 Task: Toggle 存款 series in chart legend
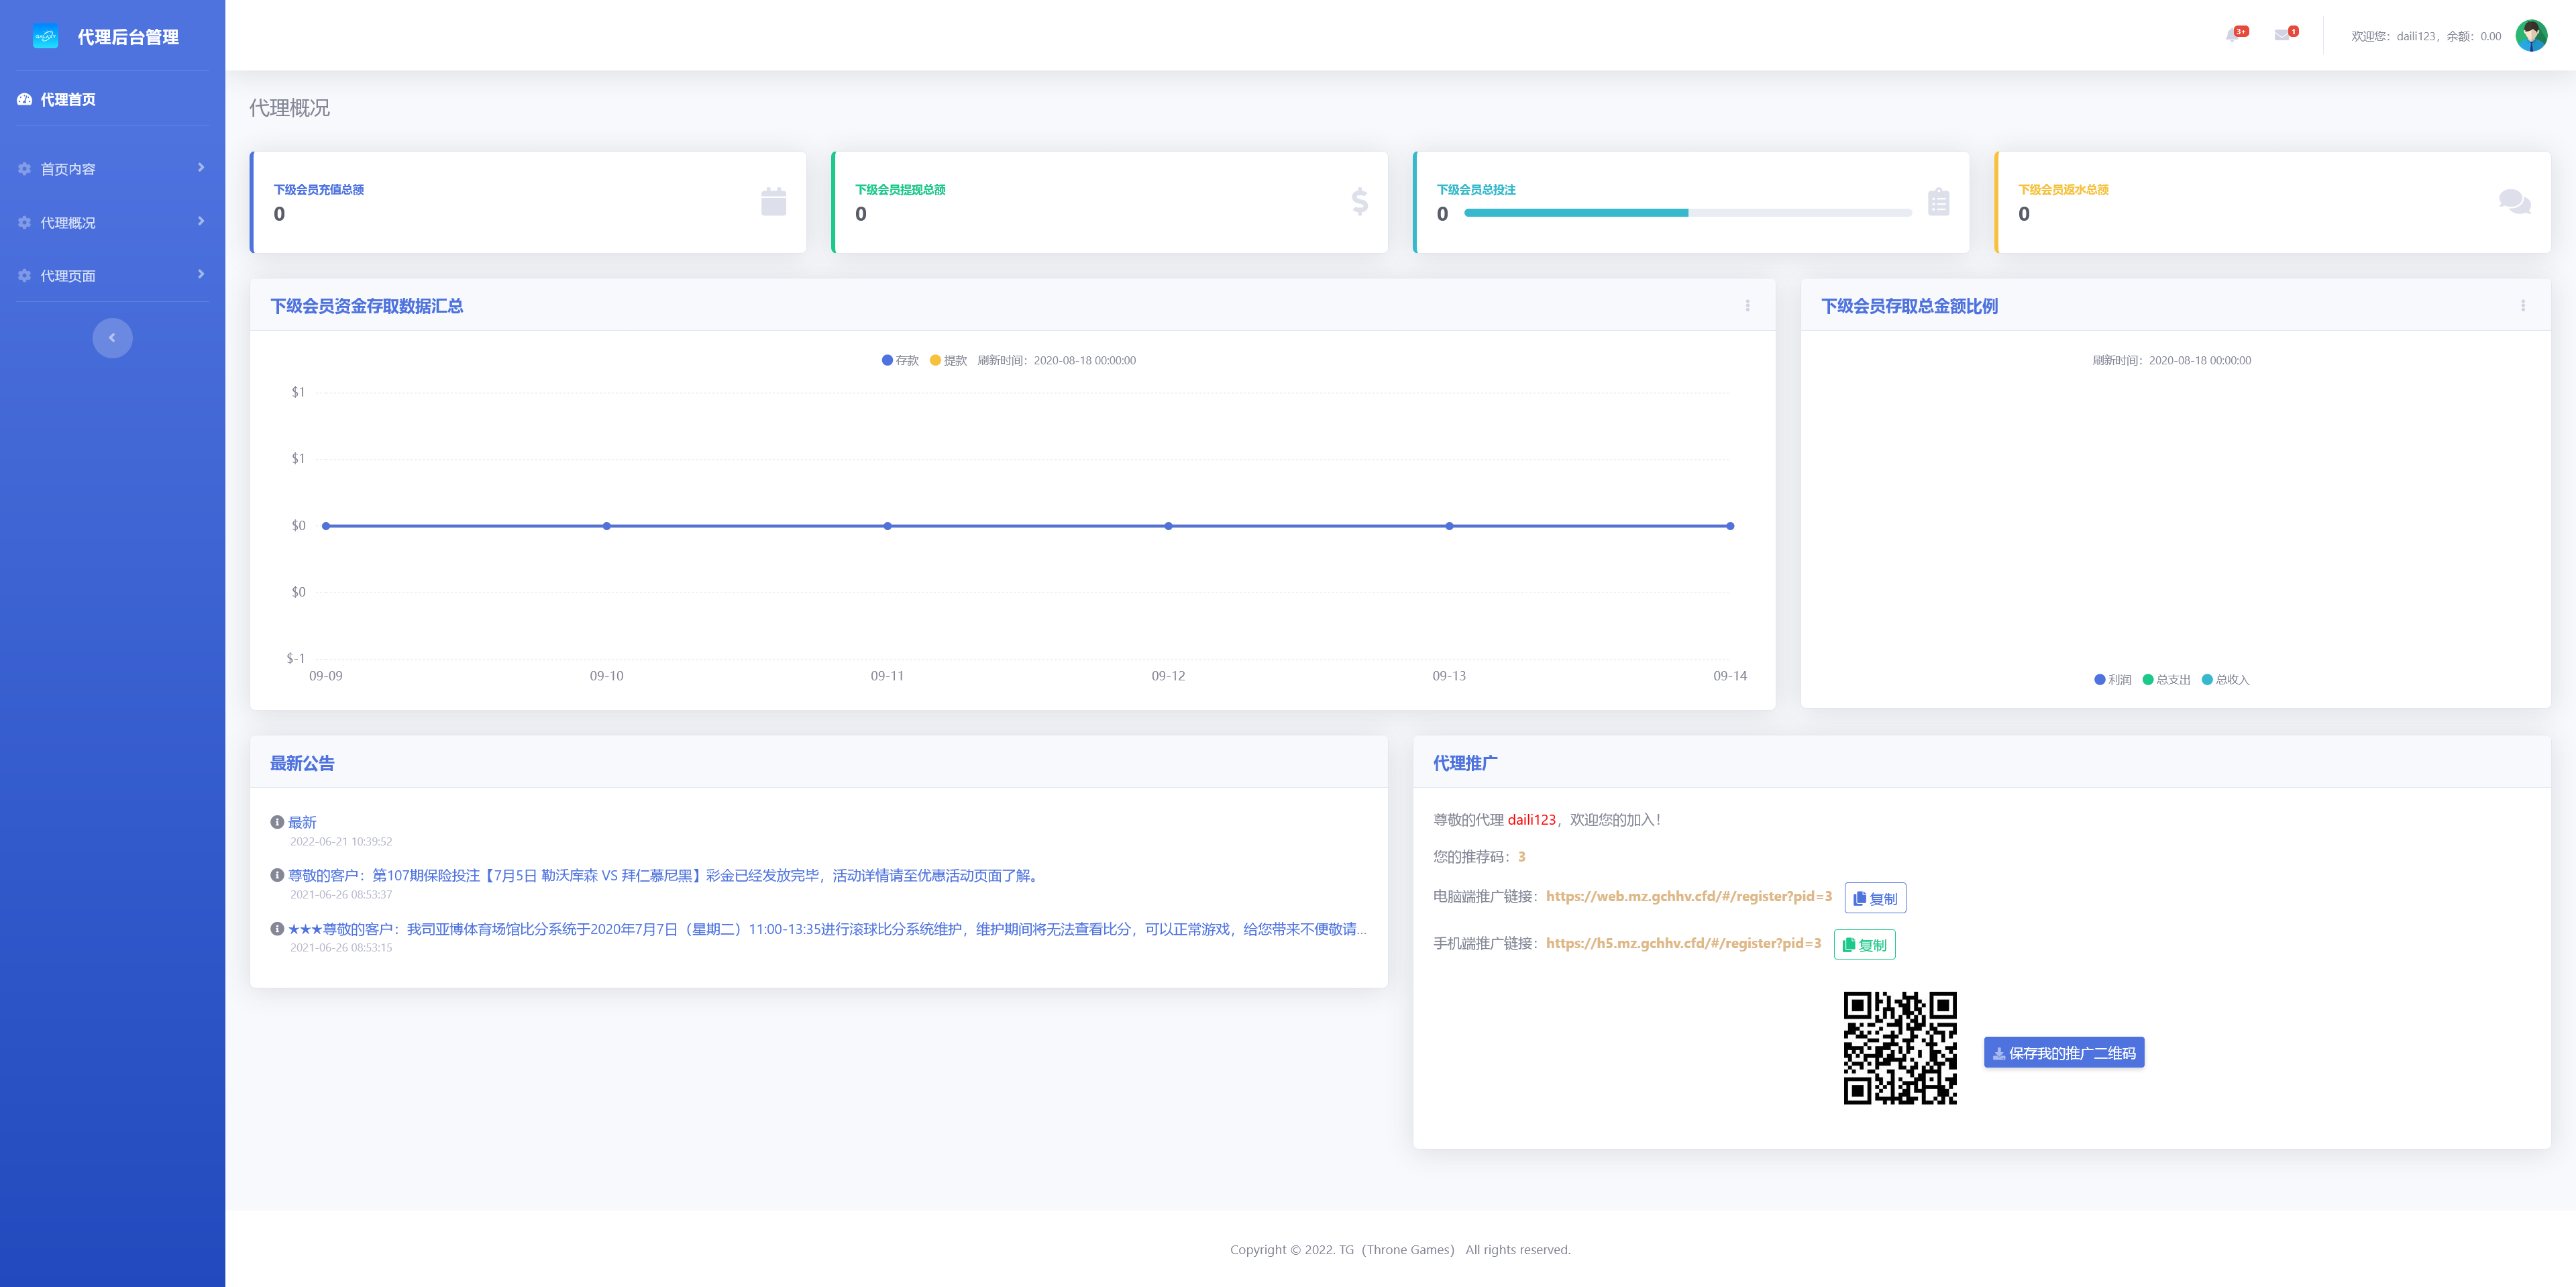(x=900, y=361)
